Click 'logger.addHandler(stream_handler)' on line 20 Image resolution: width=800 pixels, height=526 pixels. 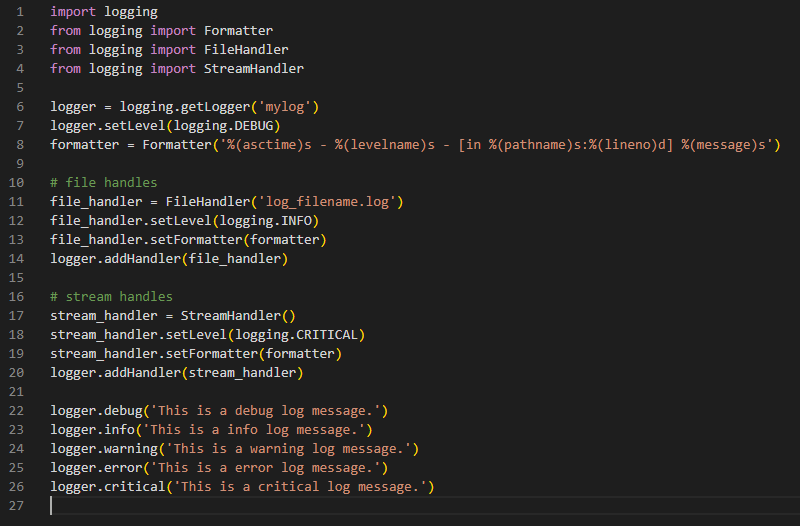pyautogui.click(x=177, y=373)
